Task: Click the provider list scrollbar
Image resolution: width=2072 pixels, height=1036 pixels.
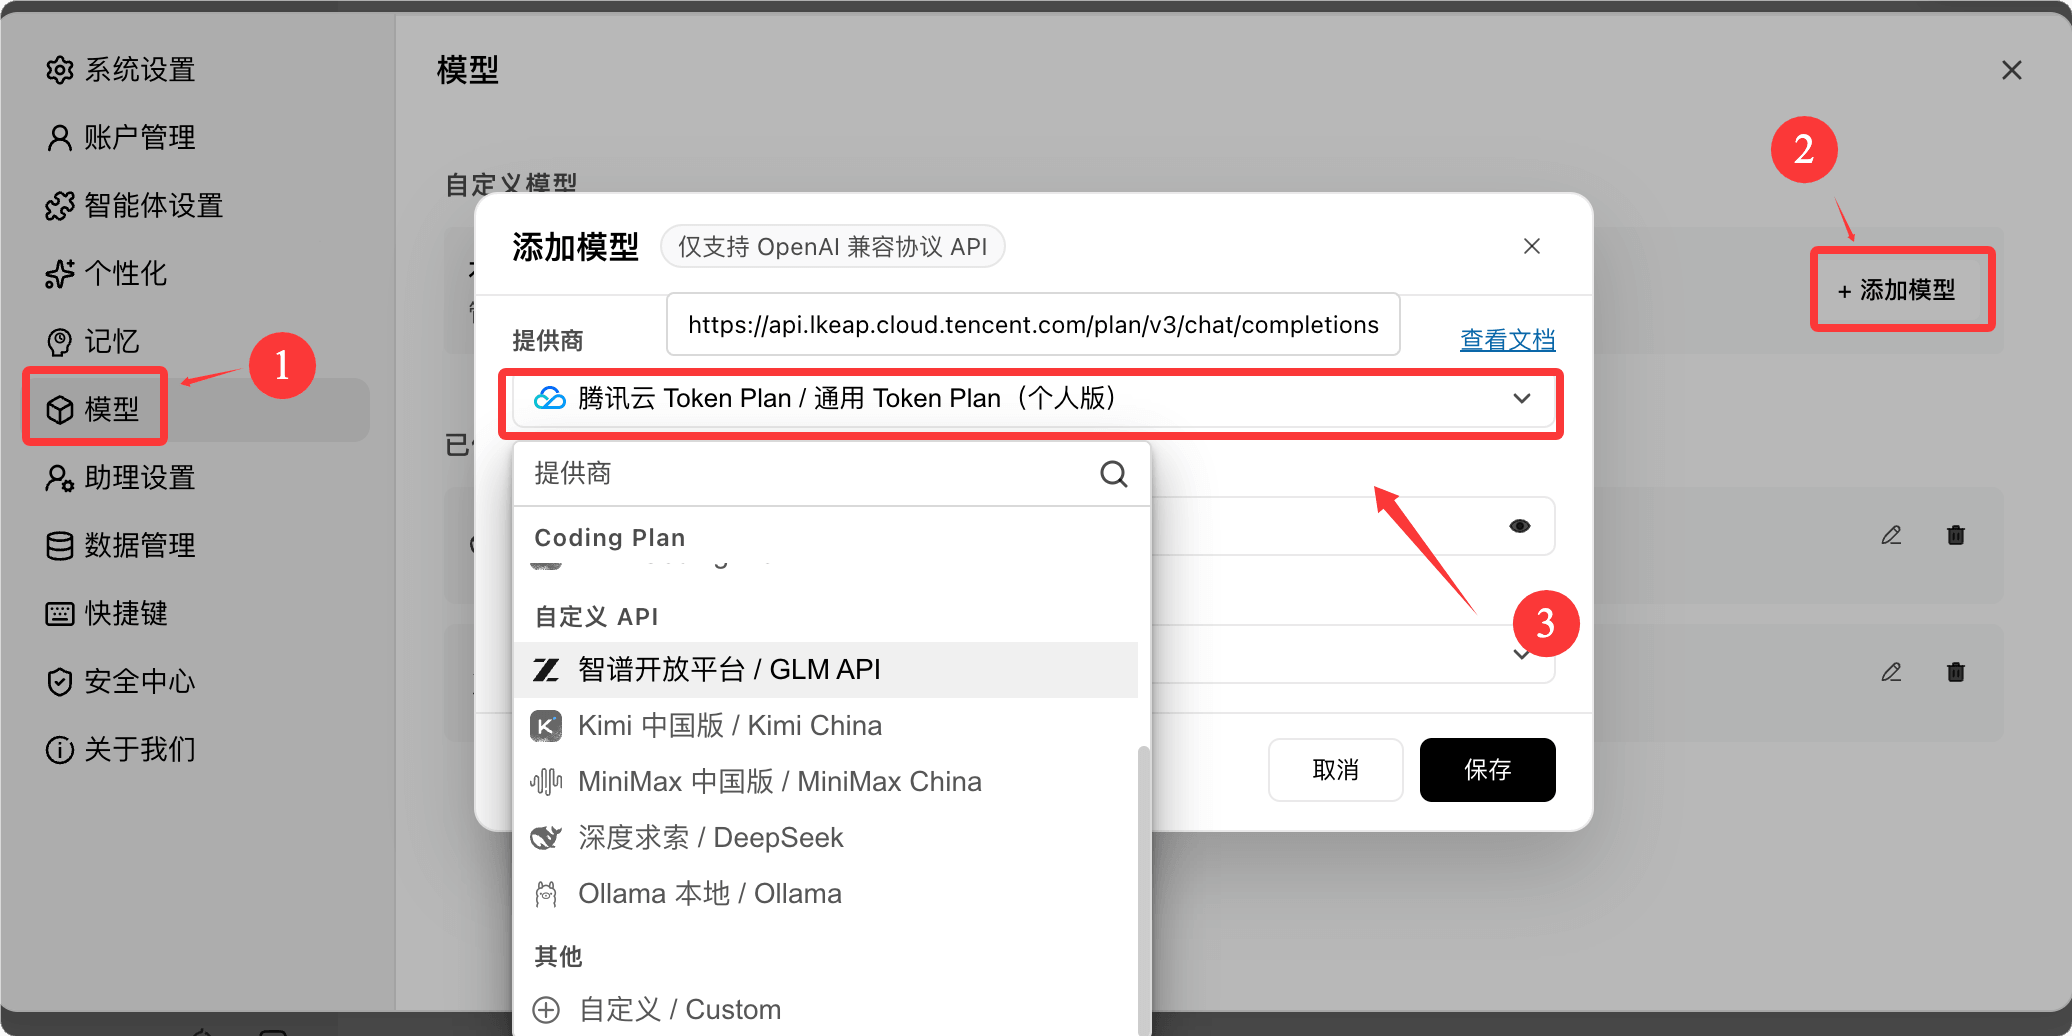Action: click(1144, 890)
